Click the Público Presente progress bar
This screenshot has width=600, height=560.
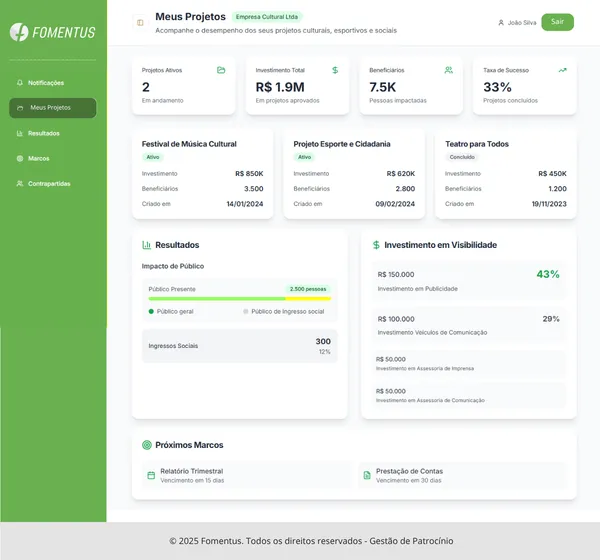coord(239,298)
